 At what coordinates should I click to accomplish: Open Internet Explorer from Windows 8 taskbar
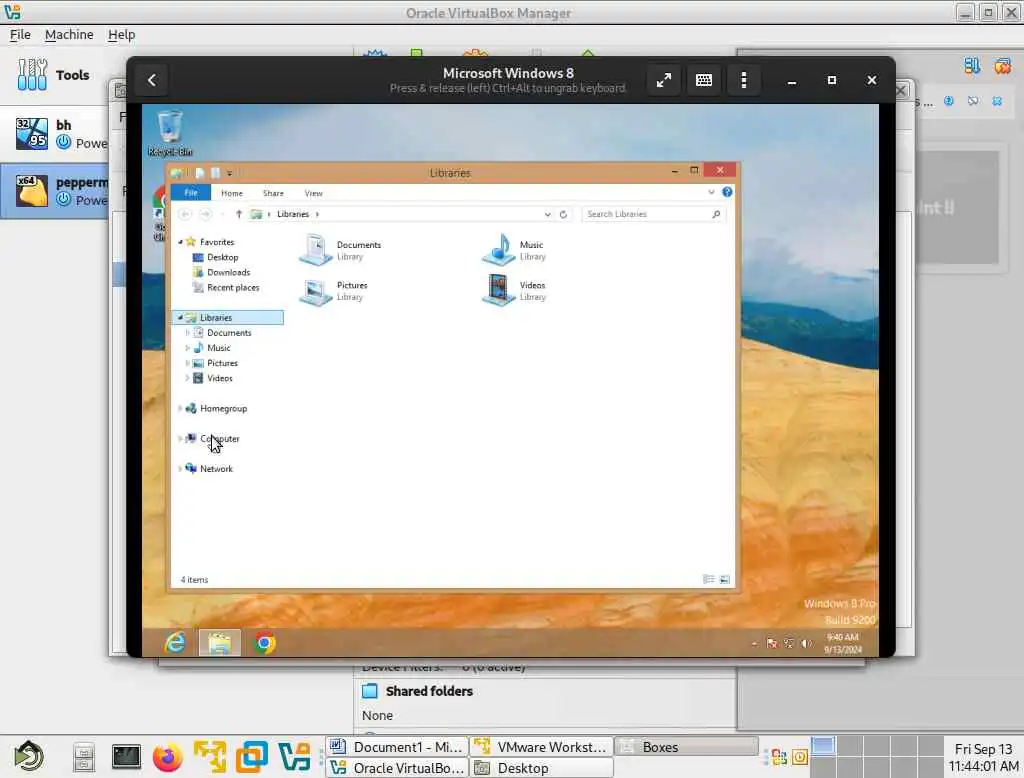click(x=175, y=643)
